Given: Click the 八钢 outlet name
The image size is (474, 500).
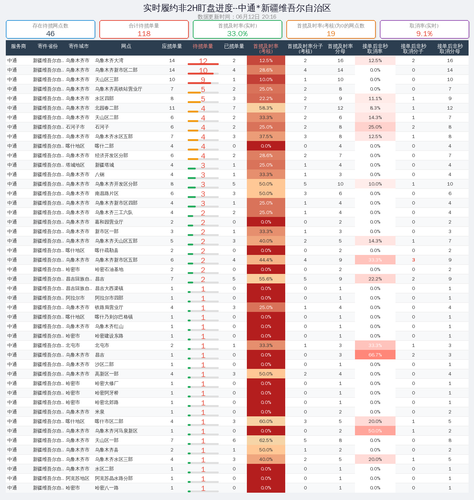Looking at the screenshot, I should tap(99, 175).
